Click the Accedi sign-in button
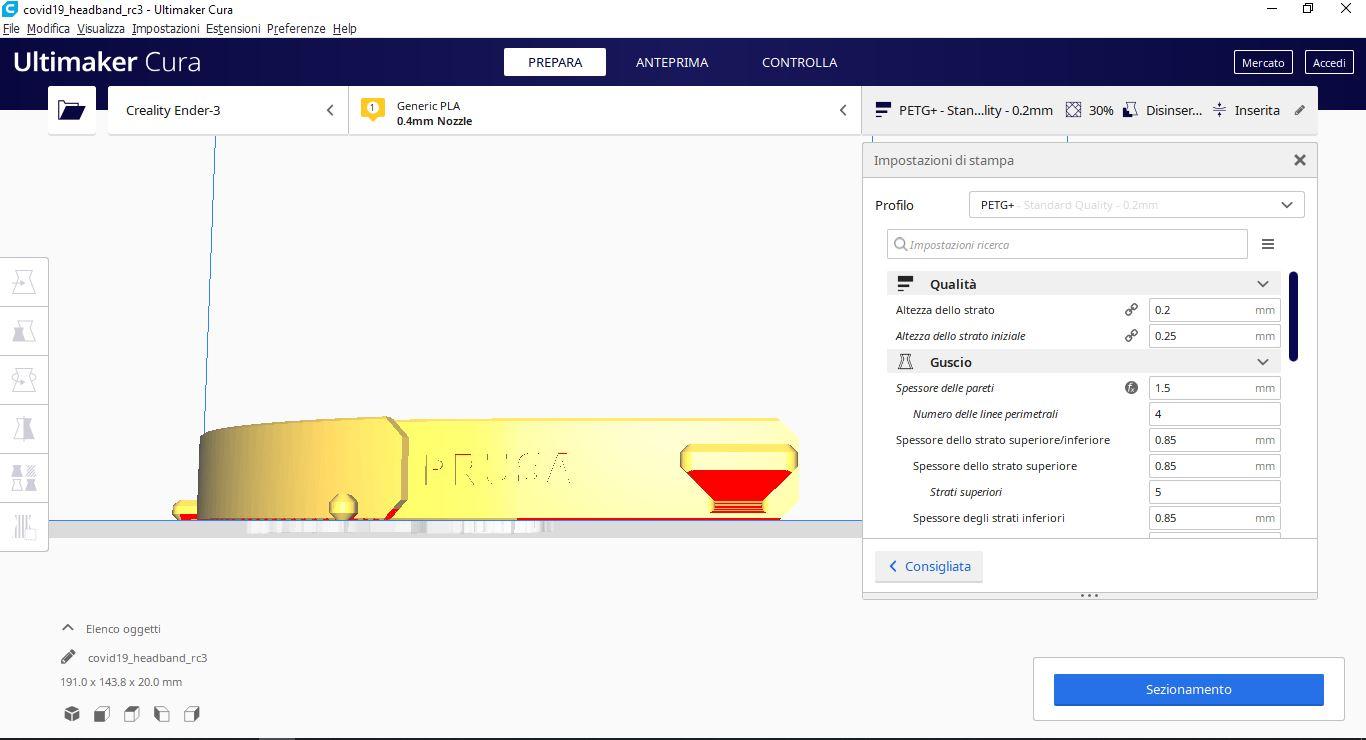Screen dimensions: 1366x740 pos(1329,62)
